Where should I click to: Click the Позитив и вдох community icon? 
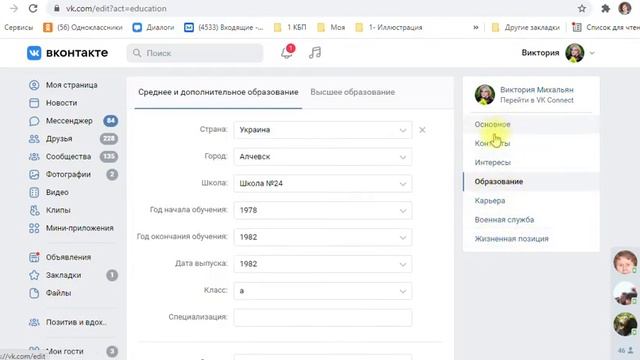click(34, 322)
